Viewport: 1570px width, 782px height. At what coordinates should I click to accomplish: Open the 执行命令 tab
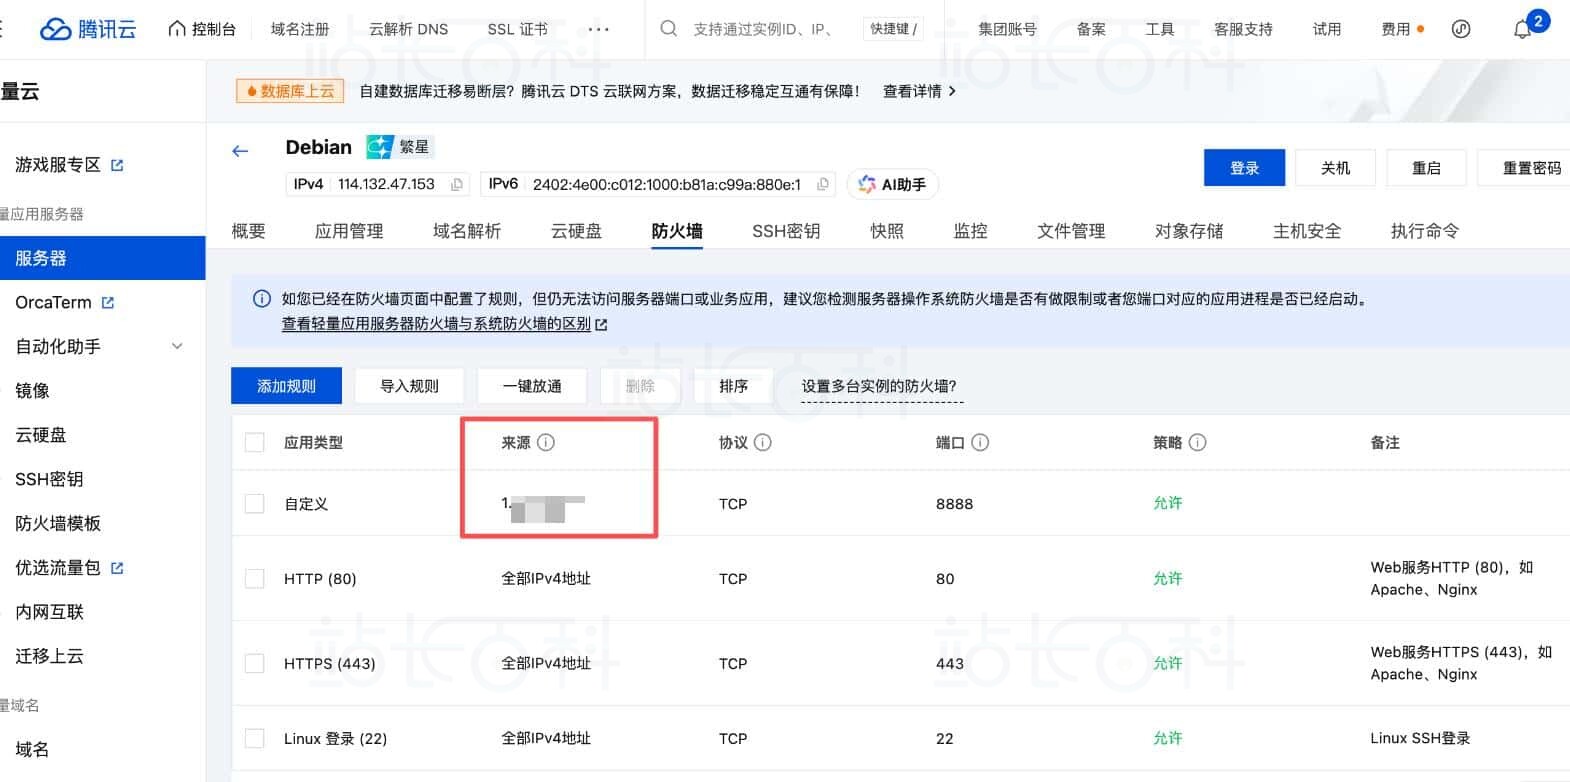pyautogui.click(x=1425, y=231)
